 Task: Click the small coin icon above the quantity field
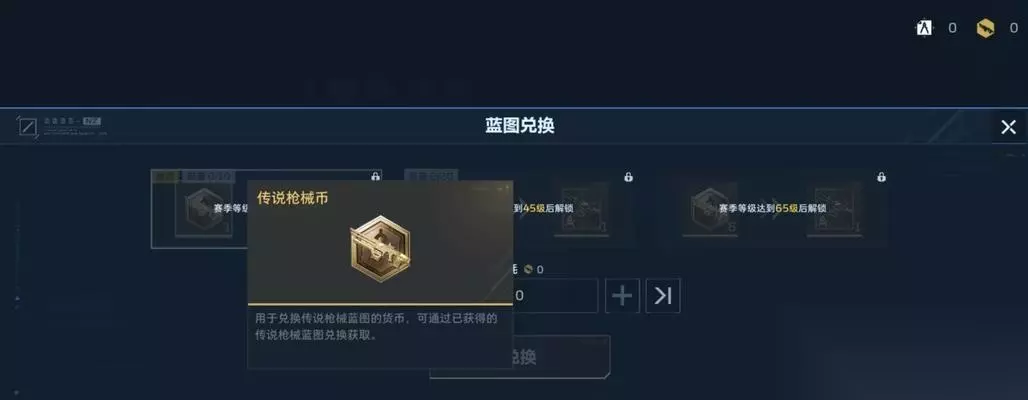pos(528,270)
